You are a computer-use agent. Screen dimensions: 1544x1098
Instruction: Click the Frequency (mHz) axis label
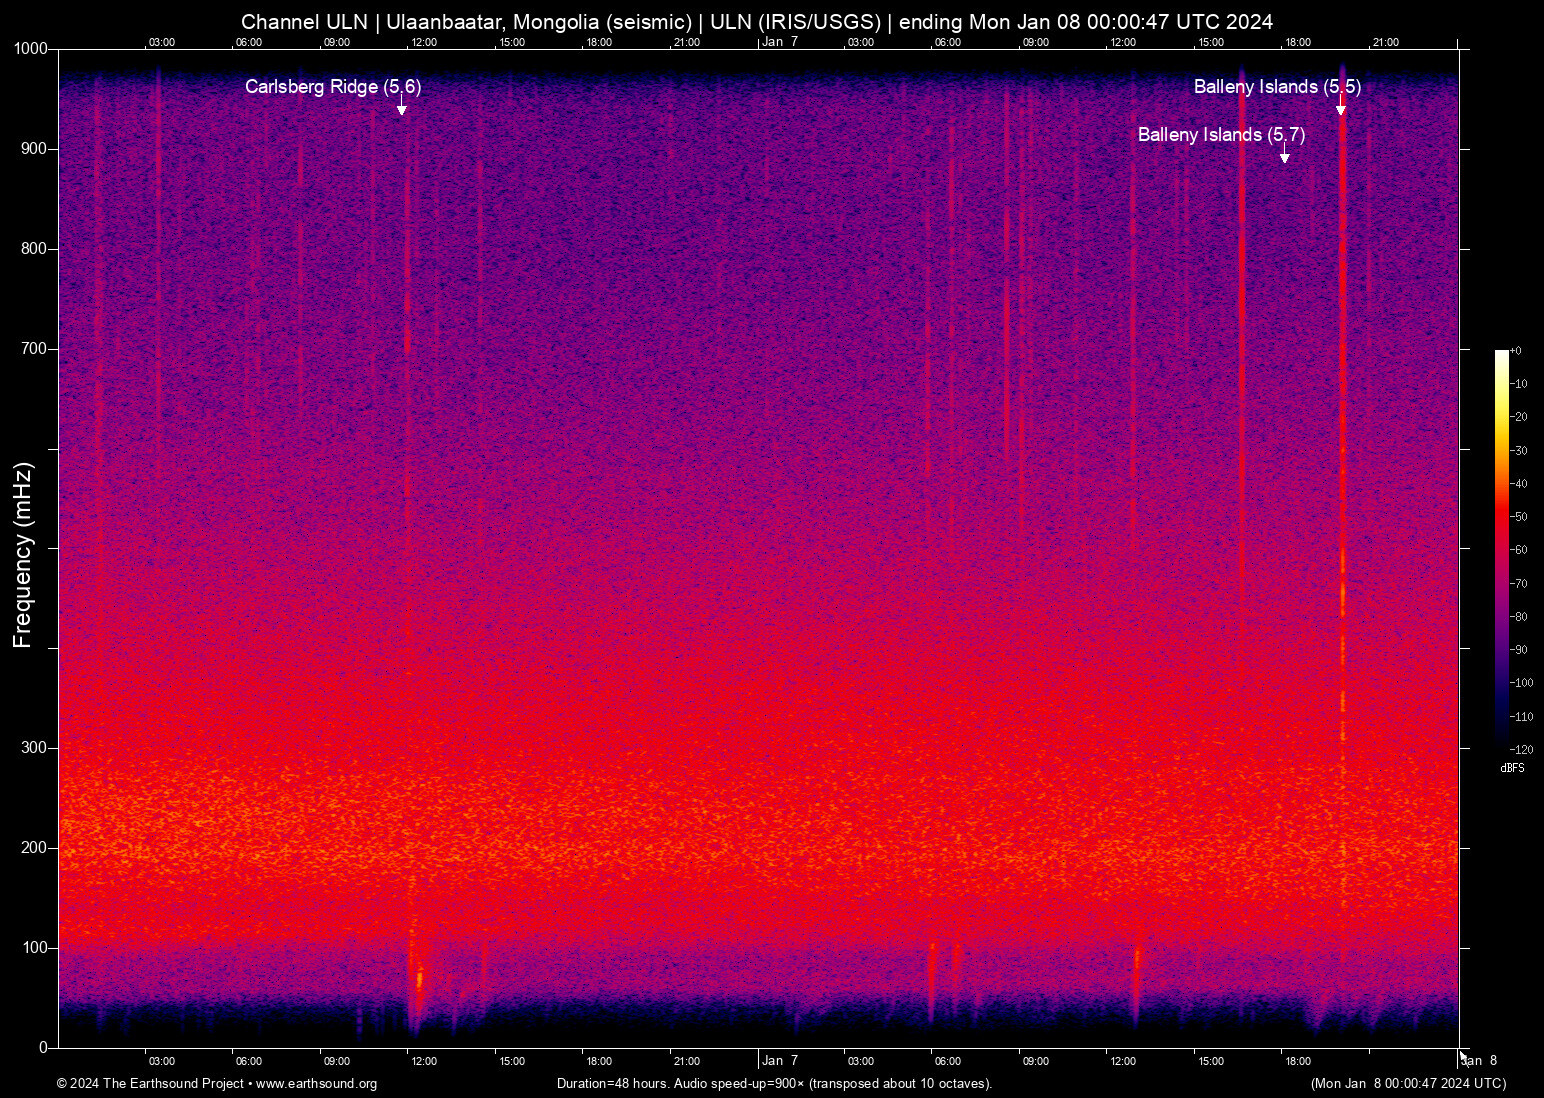(21, 548)
